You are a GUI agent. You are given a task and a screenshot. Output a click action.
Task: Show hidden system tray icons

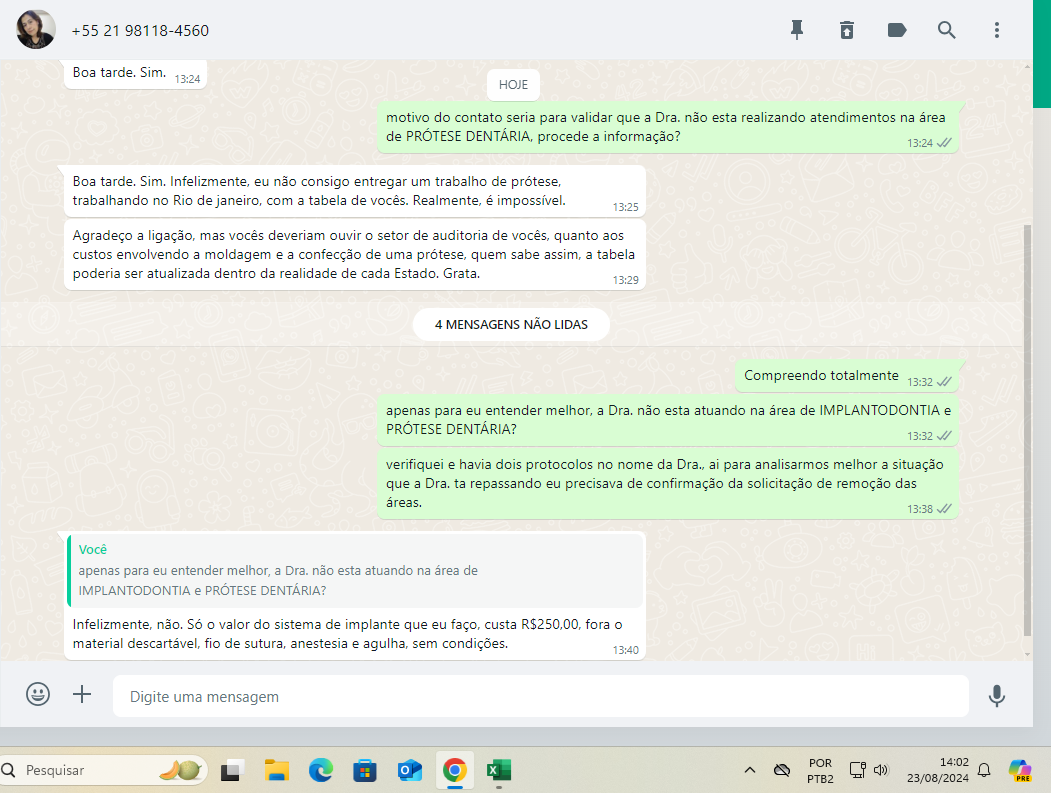click(x=750, y=770)
